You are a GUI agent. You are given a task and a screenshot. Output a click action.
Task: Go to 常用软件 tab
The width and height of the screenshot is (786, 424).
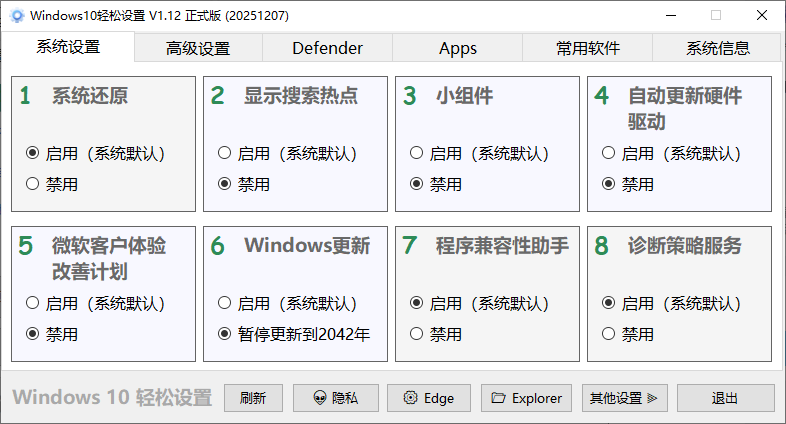(588, 48)
